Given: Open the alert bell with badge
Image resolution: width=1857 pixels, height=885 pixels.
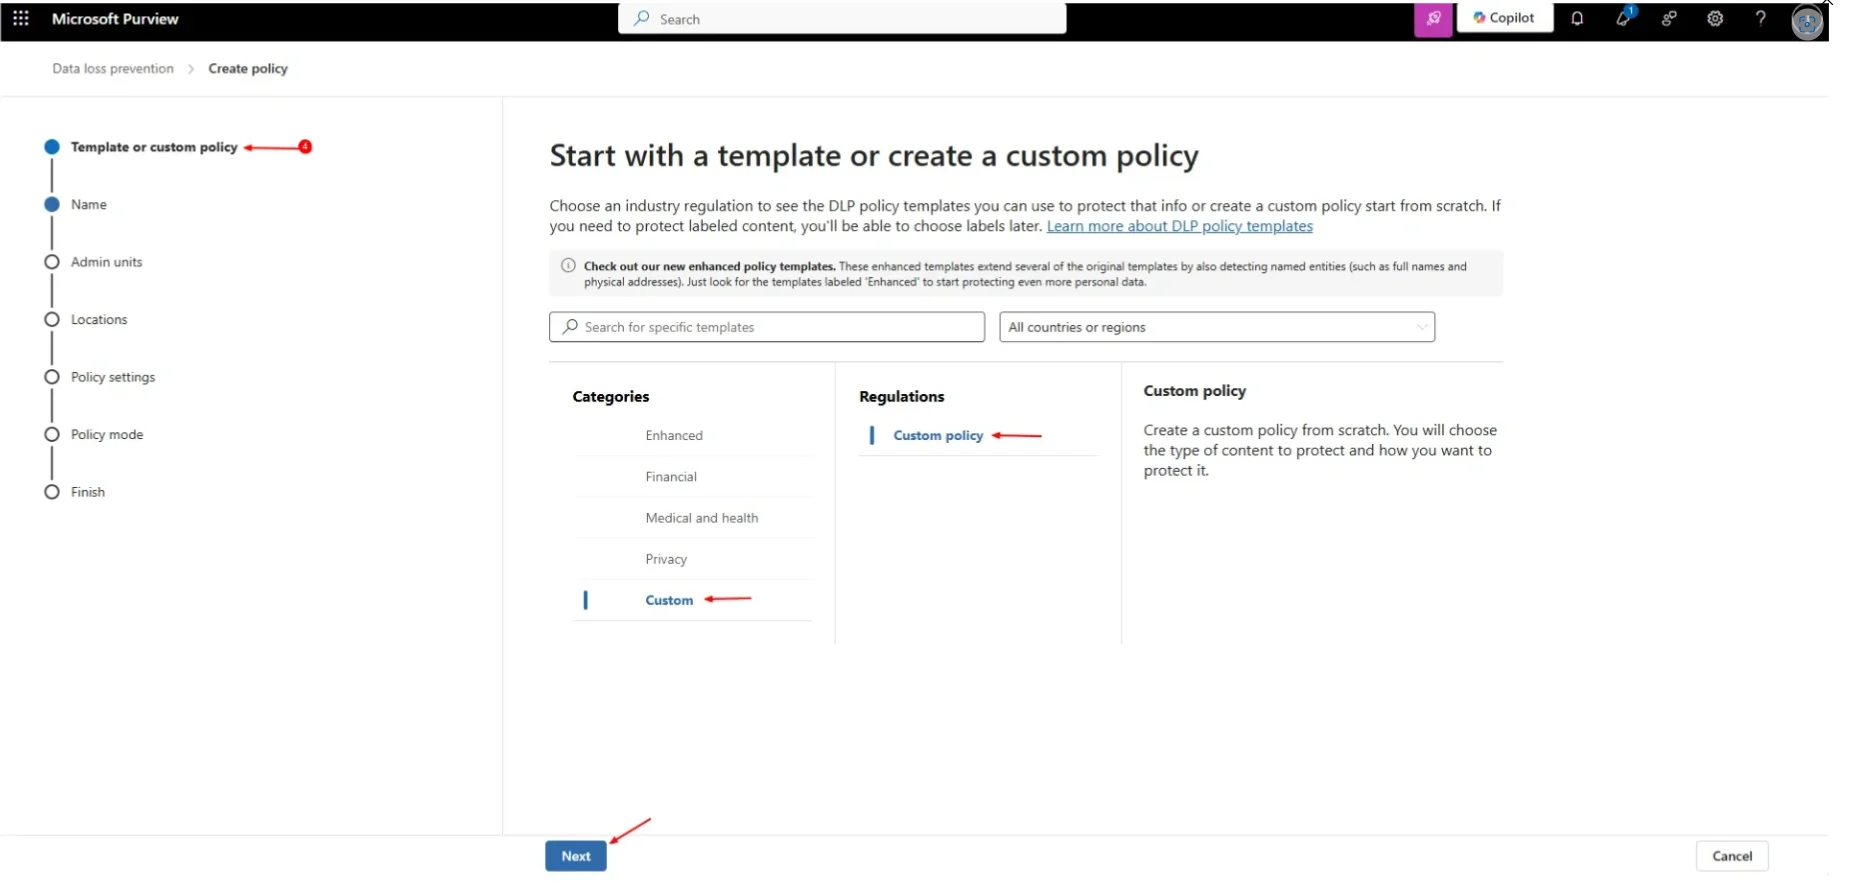Looking at the screenshot, I should (1624, 18).
